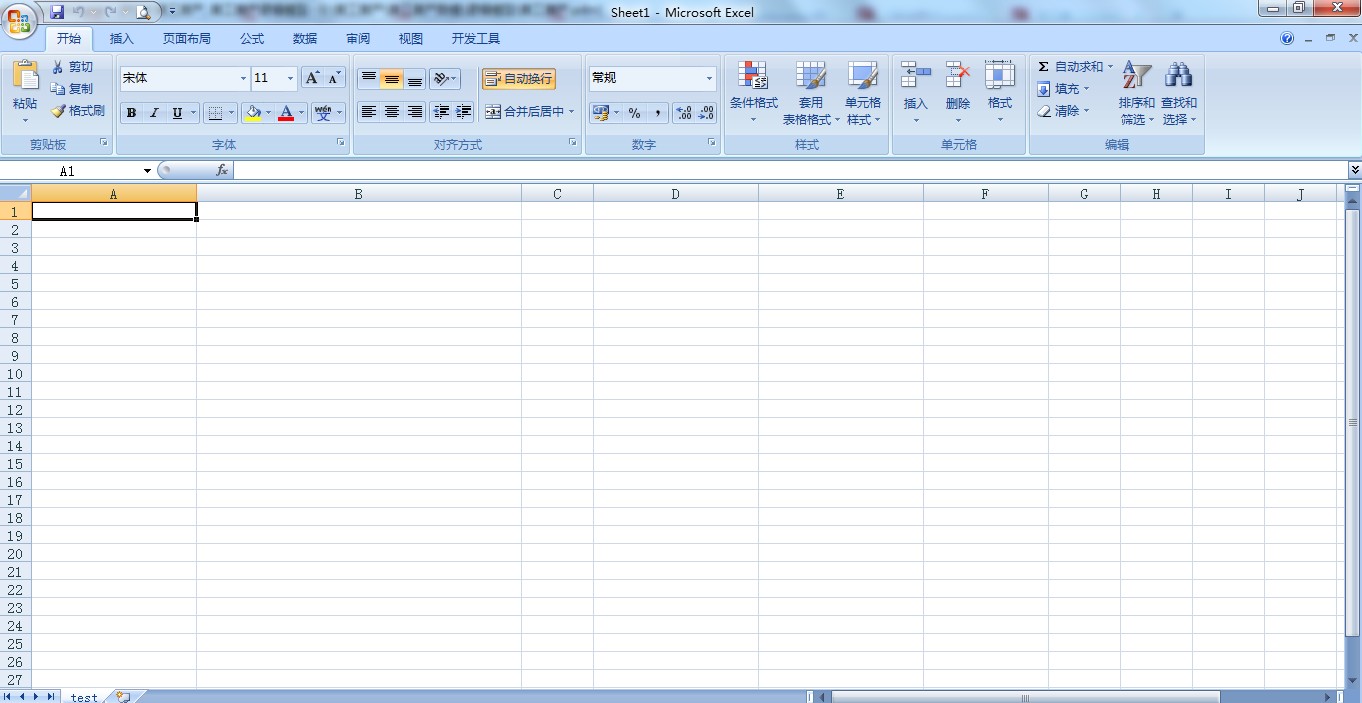Image resolution: width=1362 pixels, height=703 pixels.
Task: Open the font size 11 dropdown
Action: coord(291,78)
